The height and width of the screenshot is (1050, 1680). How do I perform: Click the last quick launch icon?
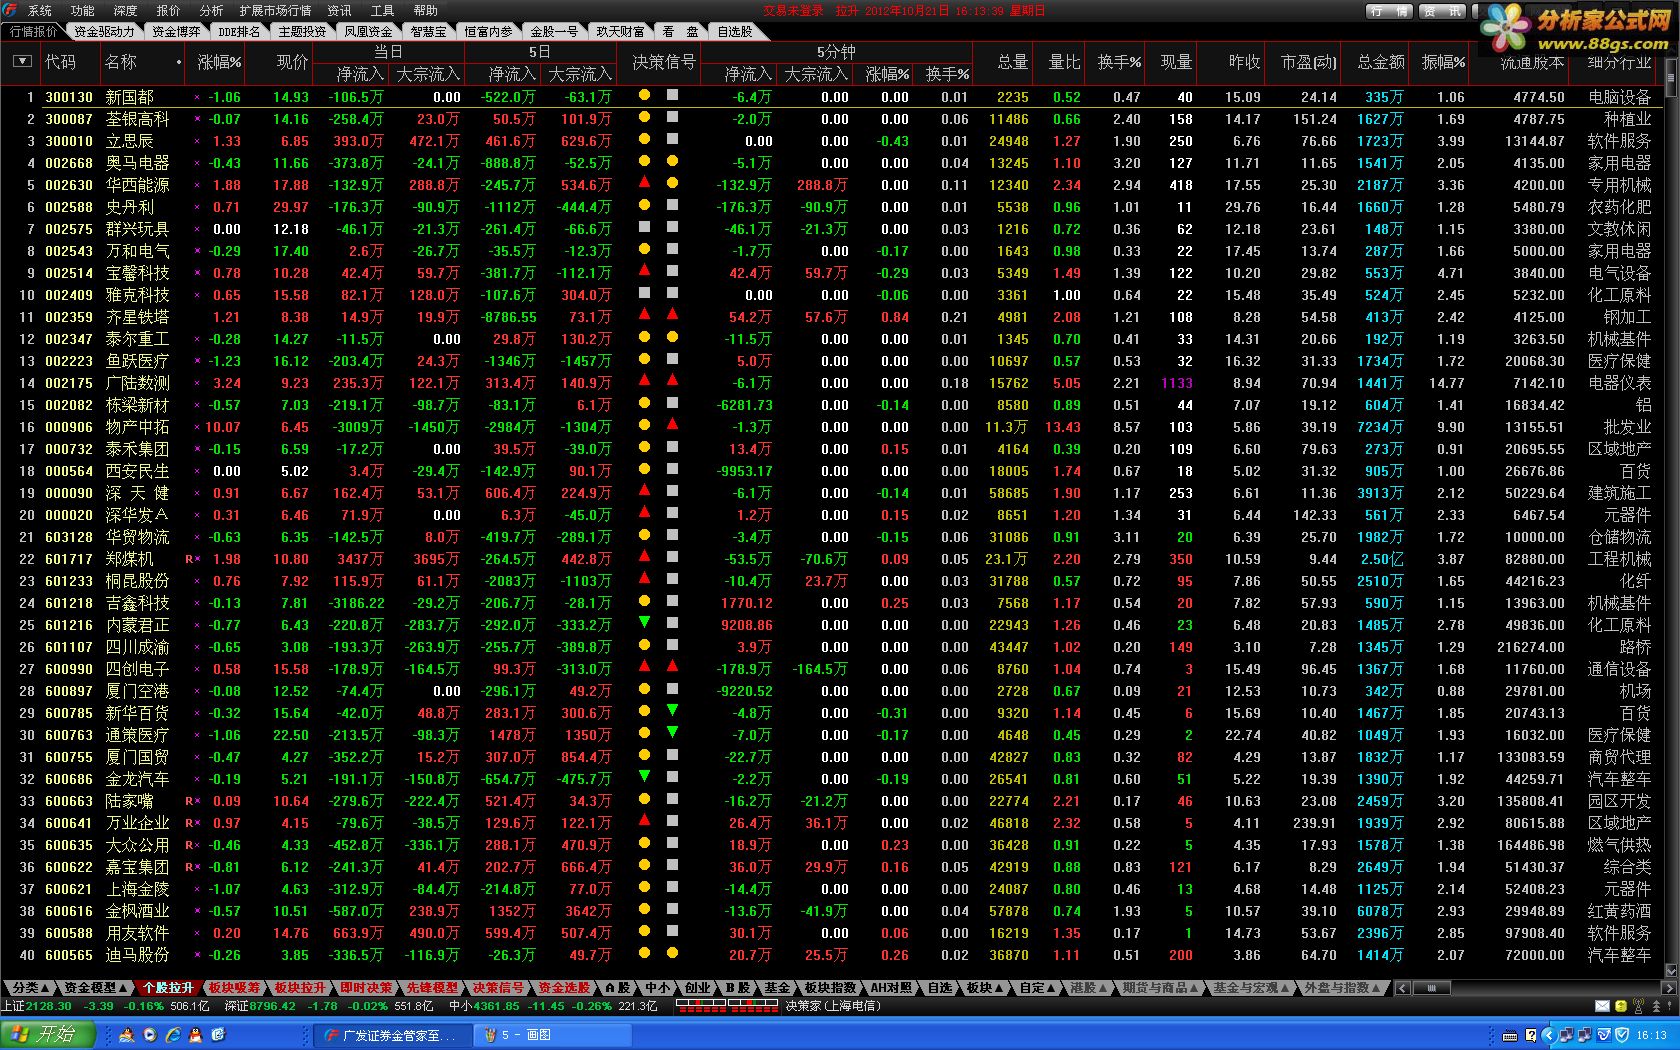click(219, 1035)
